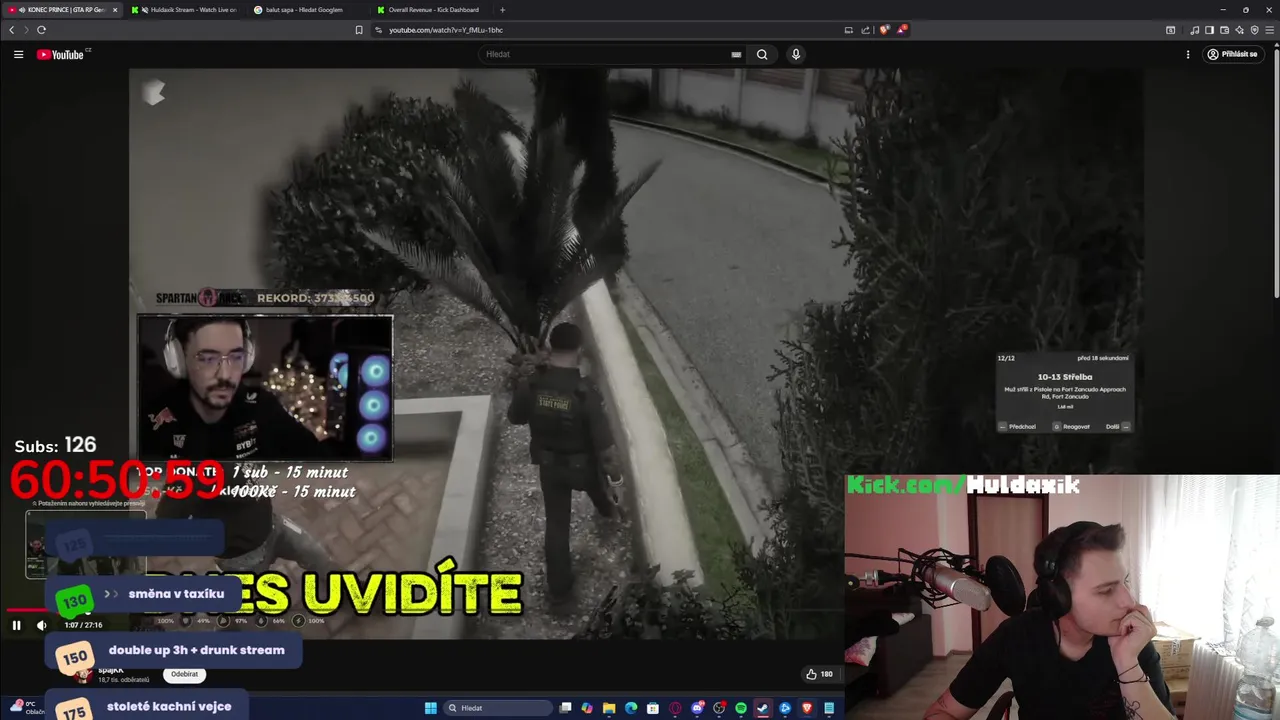Click the youtube.com address bar URL

(446, 30)
